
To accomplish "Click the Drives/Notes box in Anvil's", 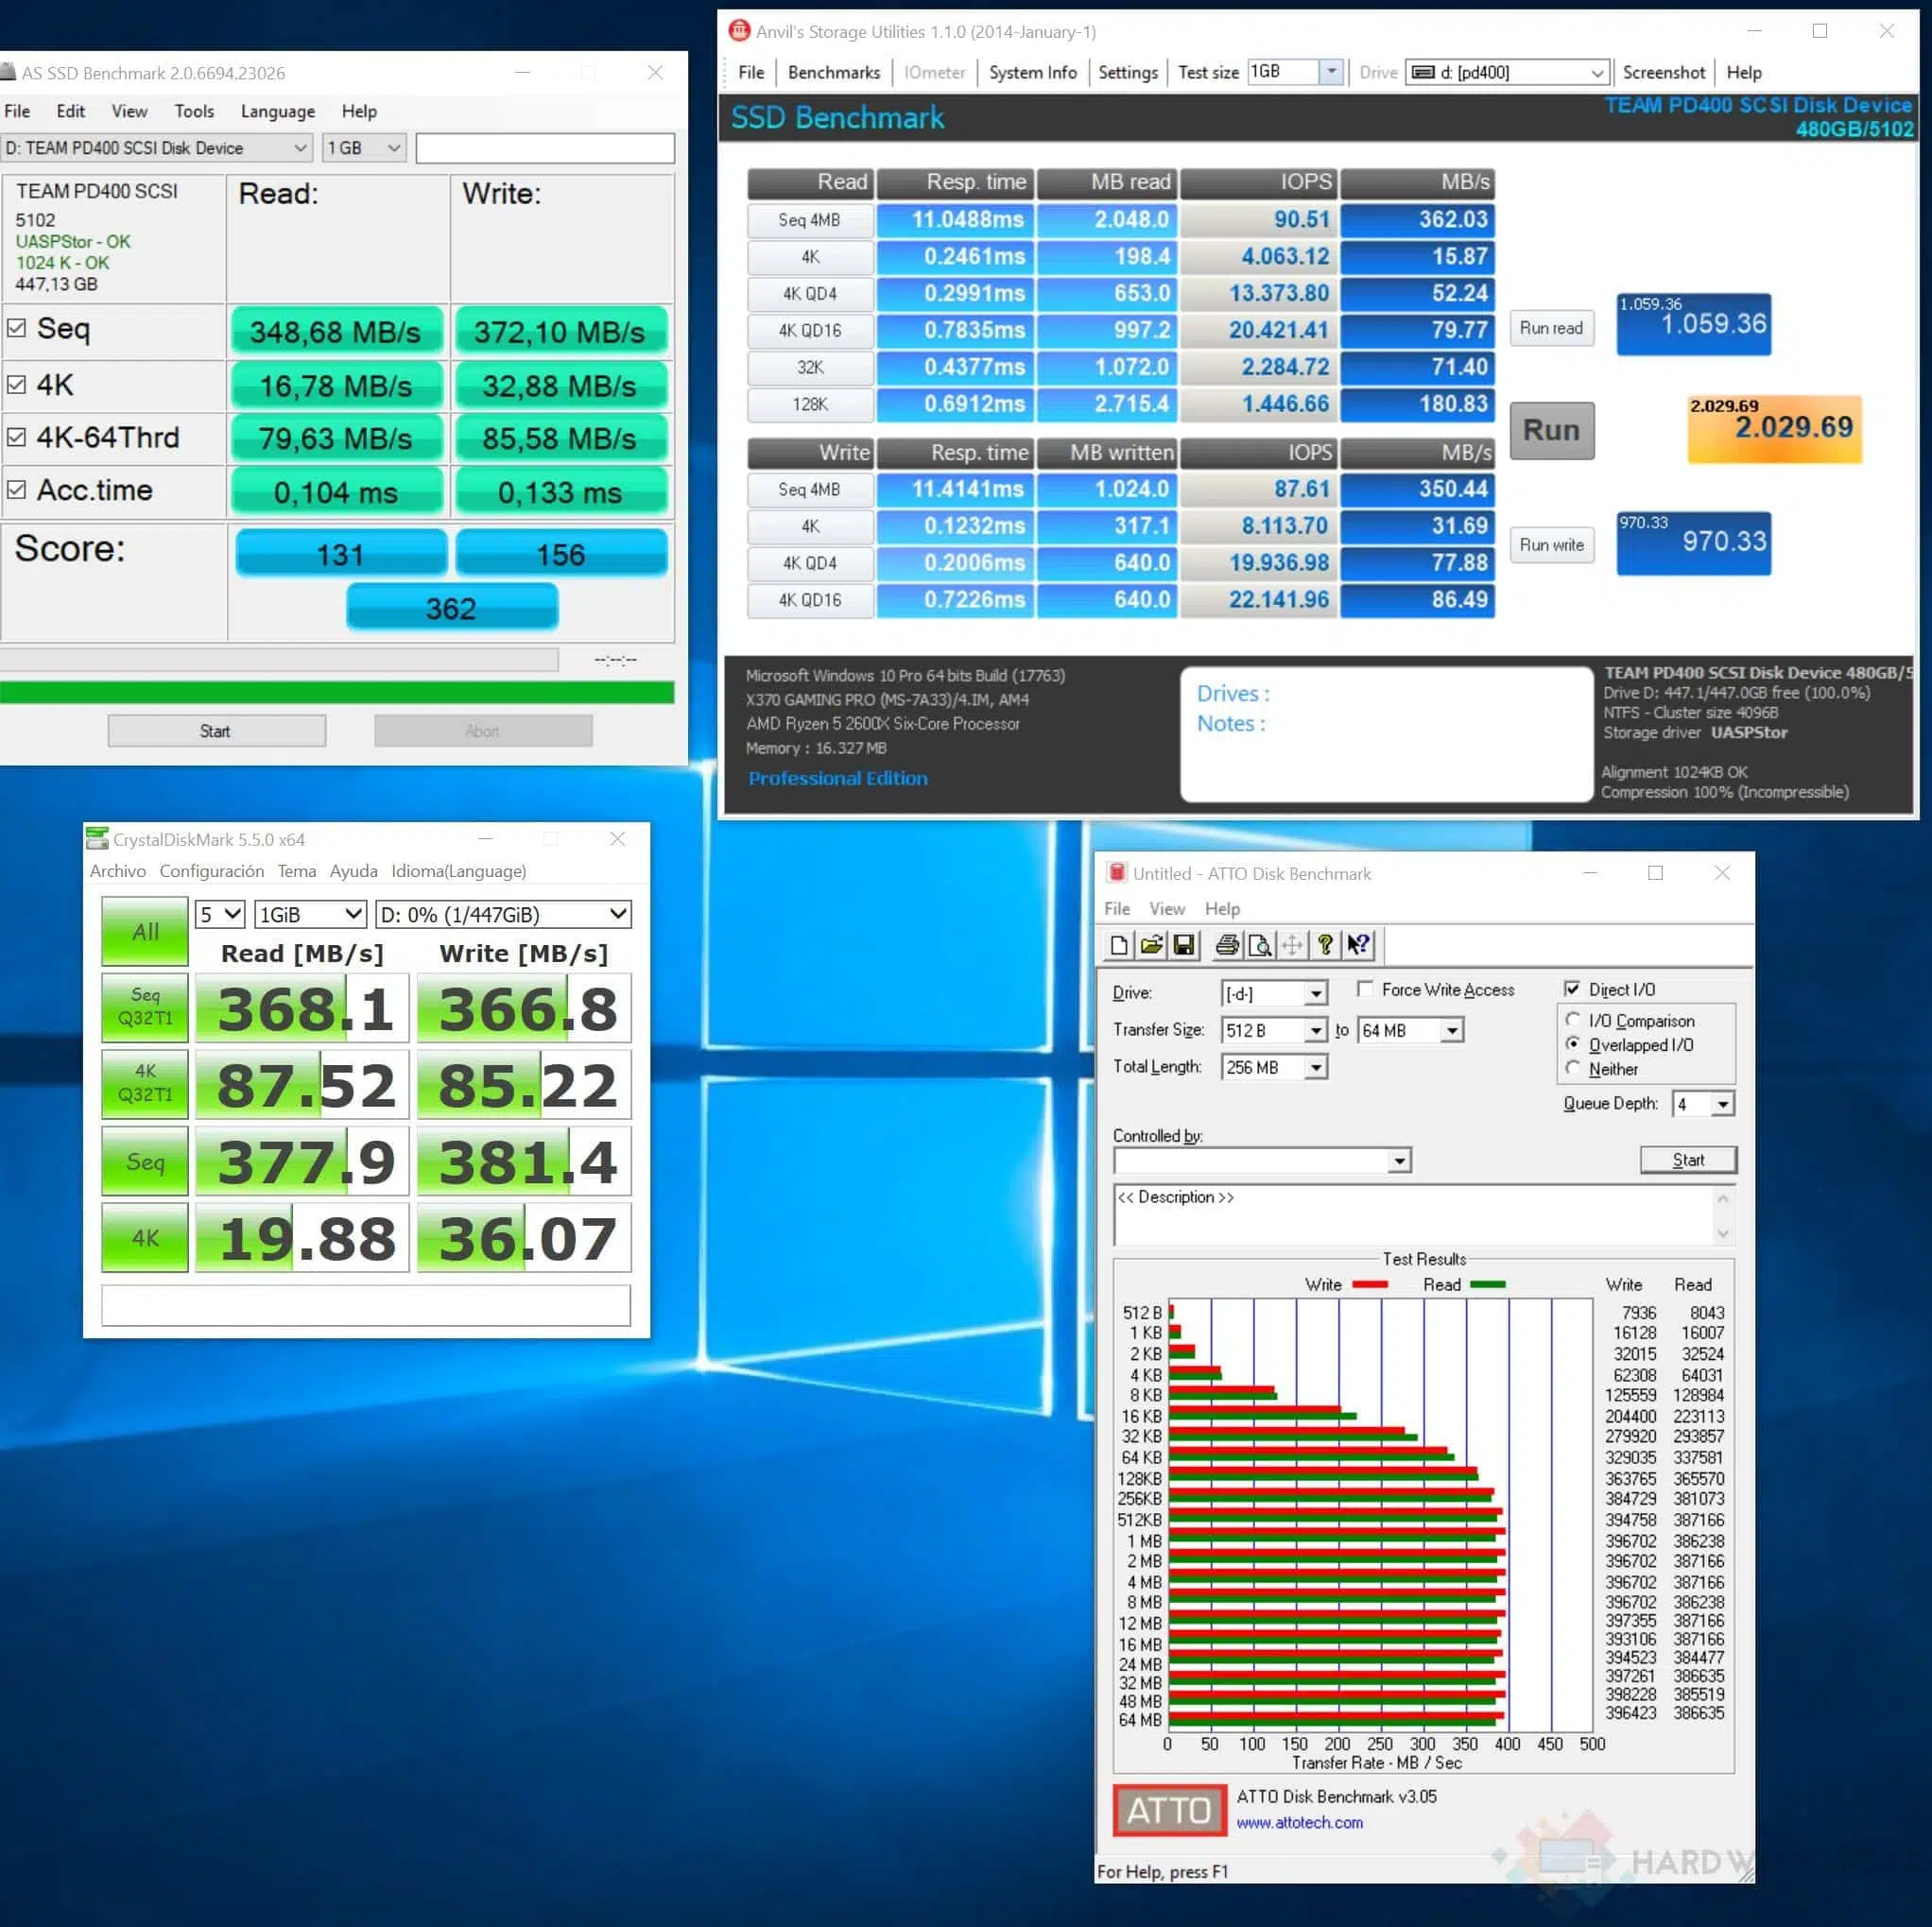I will (1386, 735).
